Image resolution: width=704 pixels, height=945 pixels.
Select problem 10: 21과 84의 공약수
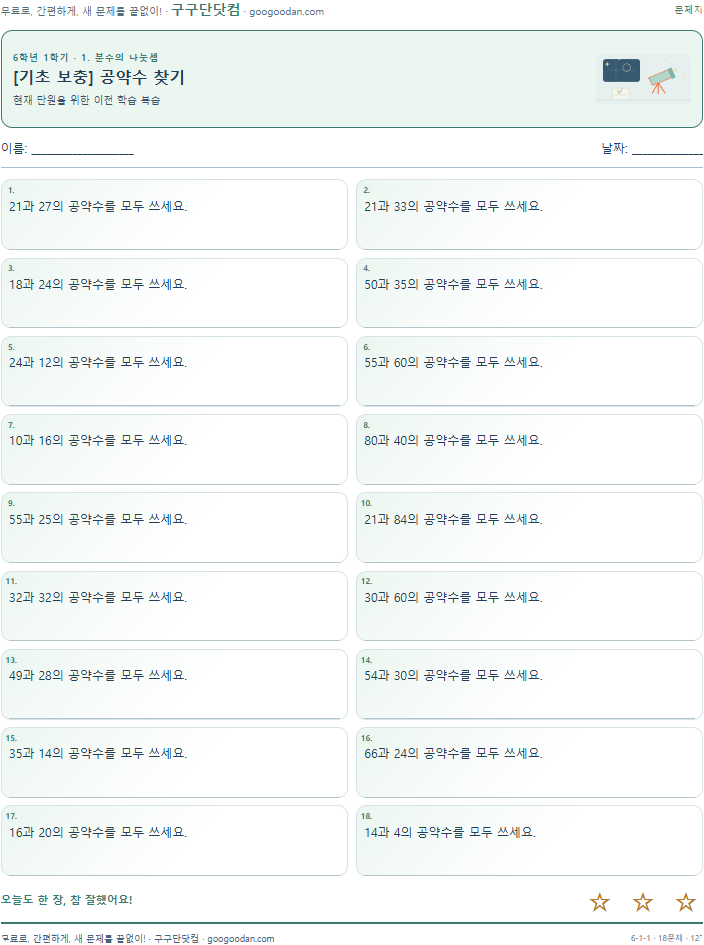pyautogui.click(x=529, y=527)
